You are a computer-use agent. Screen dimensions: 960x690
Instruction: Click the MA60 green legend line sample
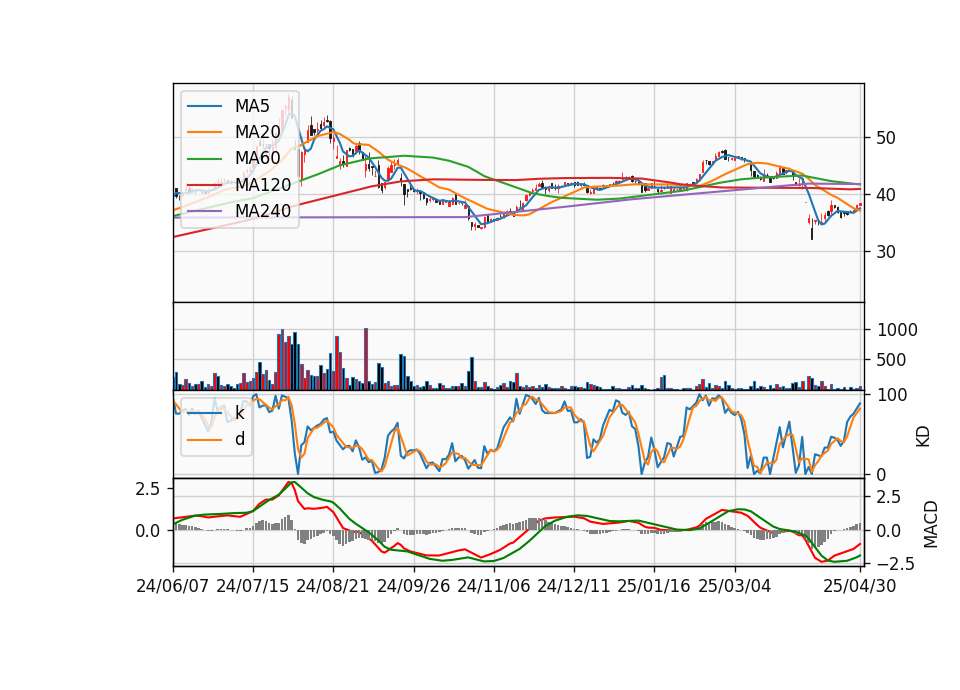[x=205, y=158]
